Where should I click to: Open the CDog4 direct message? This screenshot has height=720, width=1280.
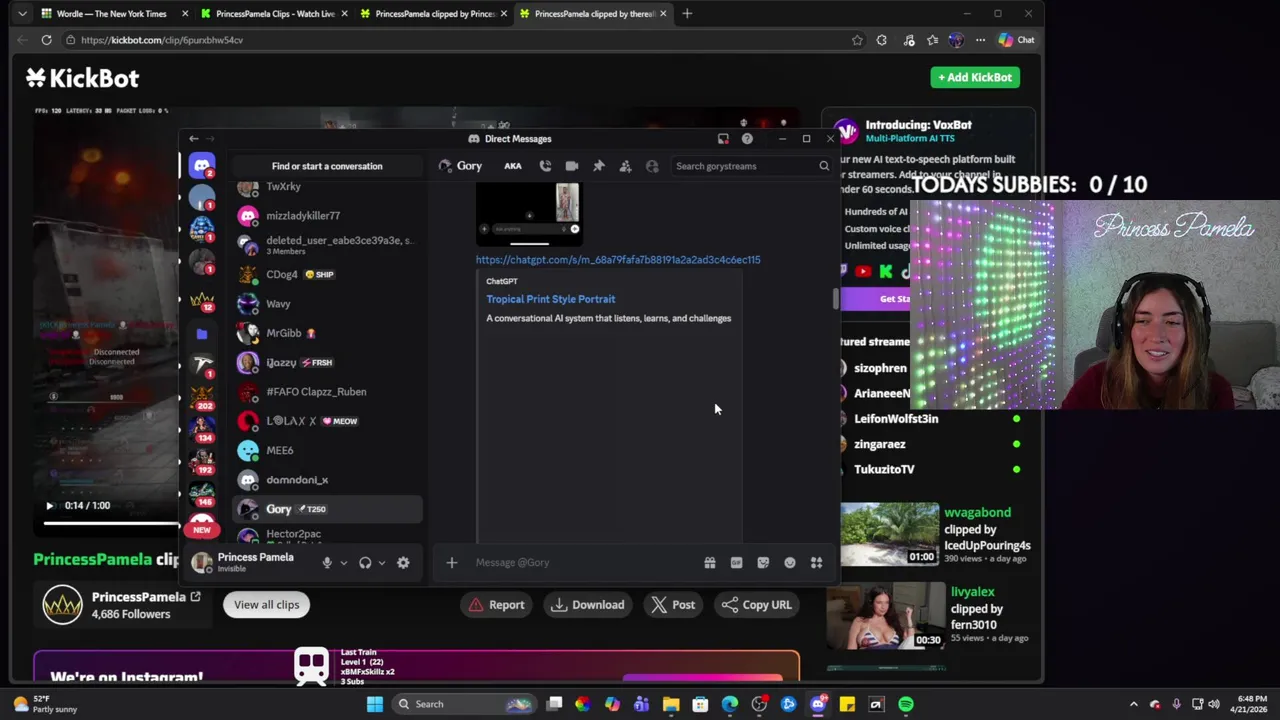328,275
